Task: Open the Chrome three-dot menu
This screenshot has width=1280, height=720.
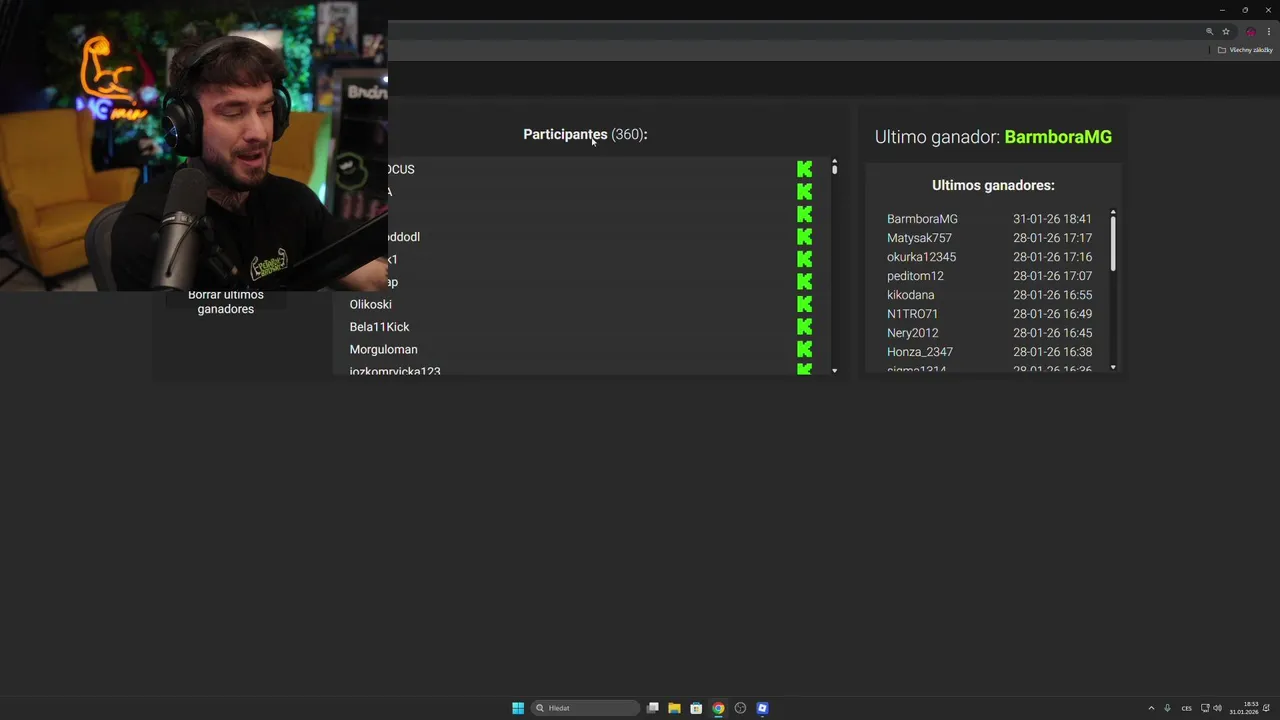Action: (1269, 32)
